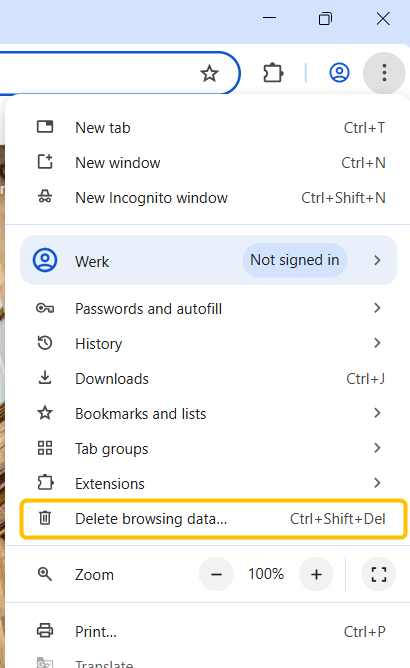Open the Extensions submenu chevron in menu

(377, 483)
